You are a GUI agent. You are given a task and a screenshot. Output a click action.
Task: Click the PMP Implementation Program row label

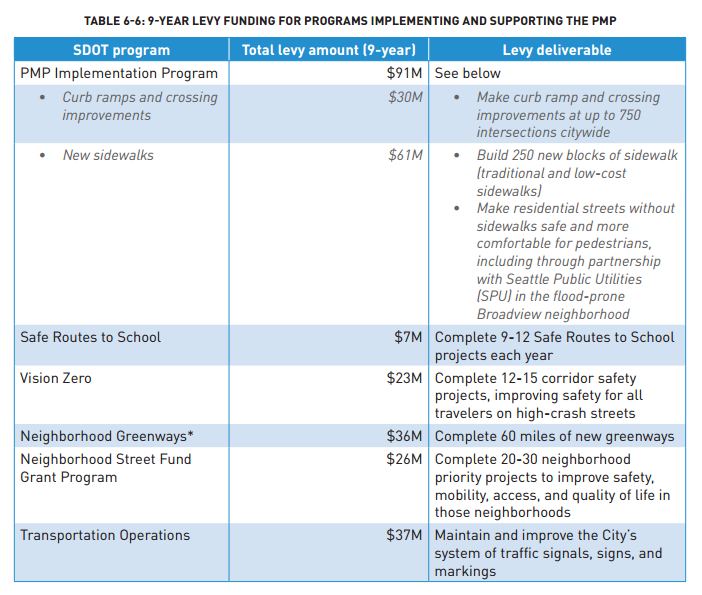[119, 73]
